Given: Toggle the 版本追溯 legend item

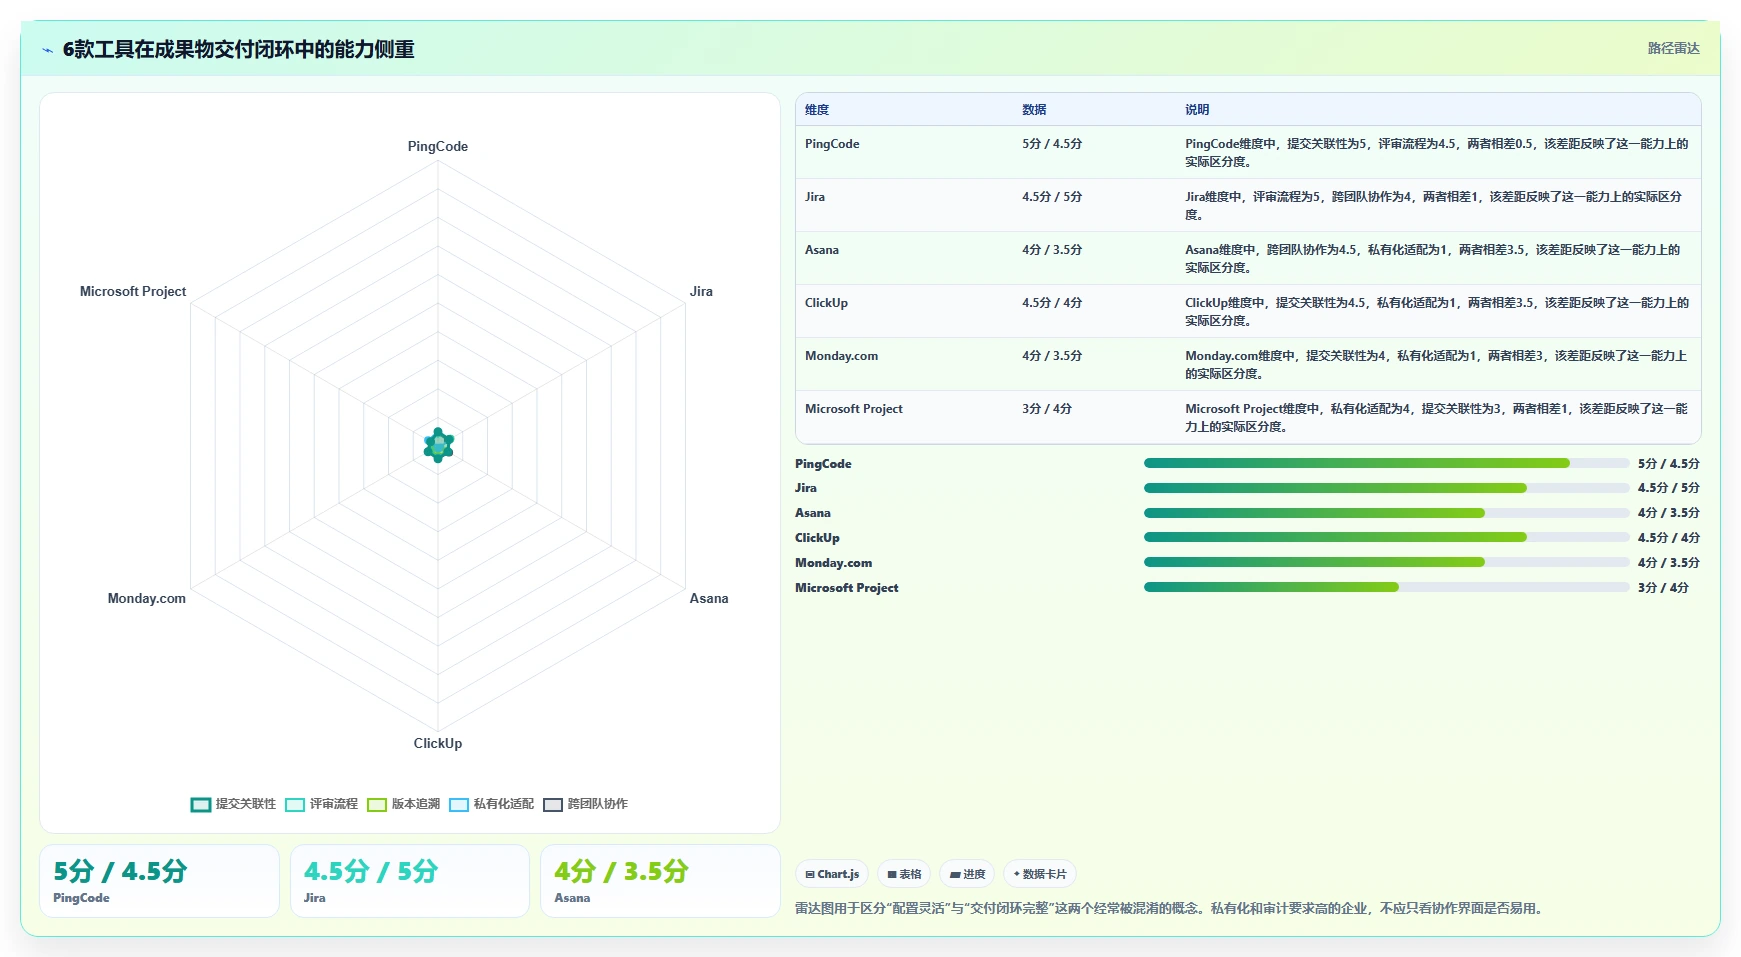Looking at the screenshot, I should tap(403, 804).
